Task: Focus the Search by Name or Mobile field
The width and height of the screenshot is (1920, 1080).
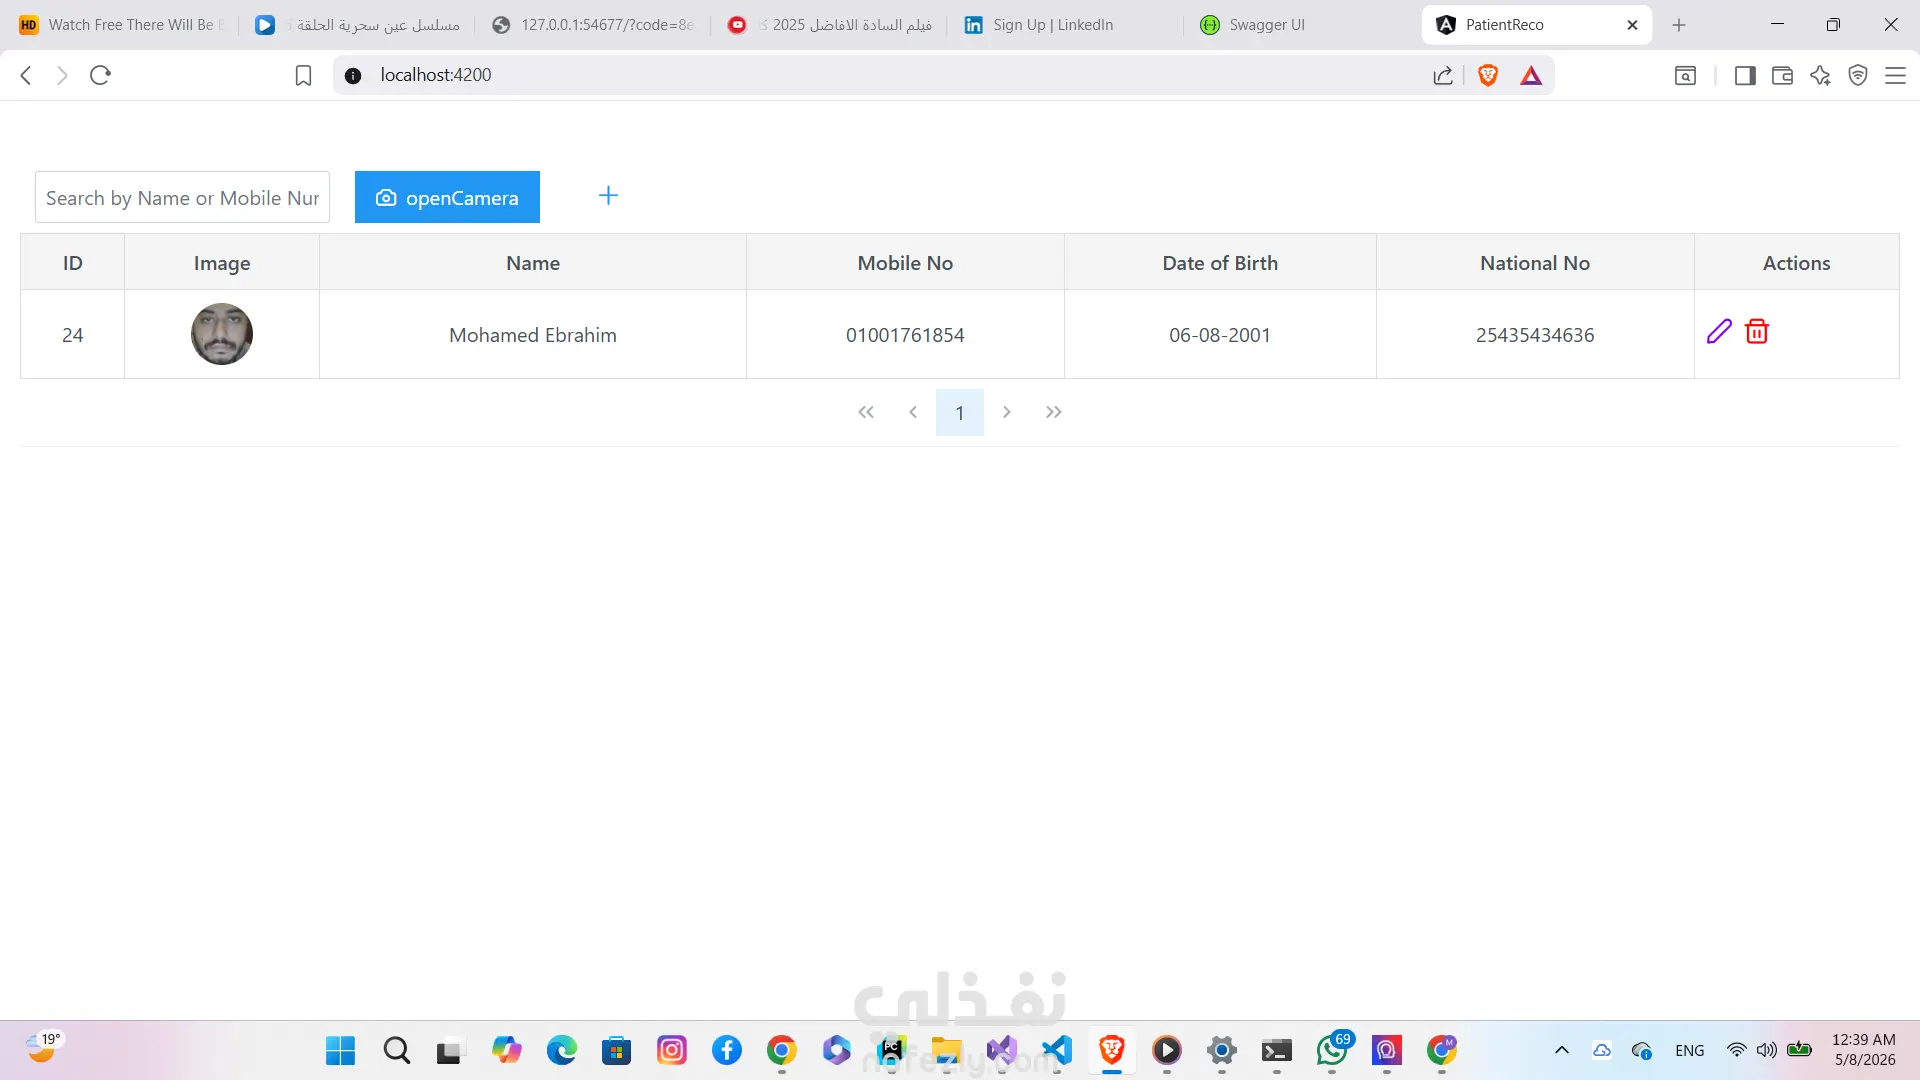Action: coord(182,197)
